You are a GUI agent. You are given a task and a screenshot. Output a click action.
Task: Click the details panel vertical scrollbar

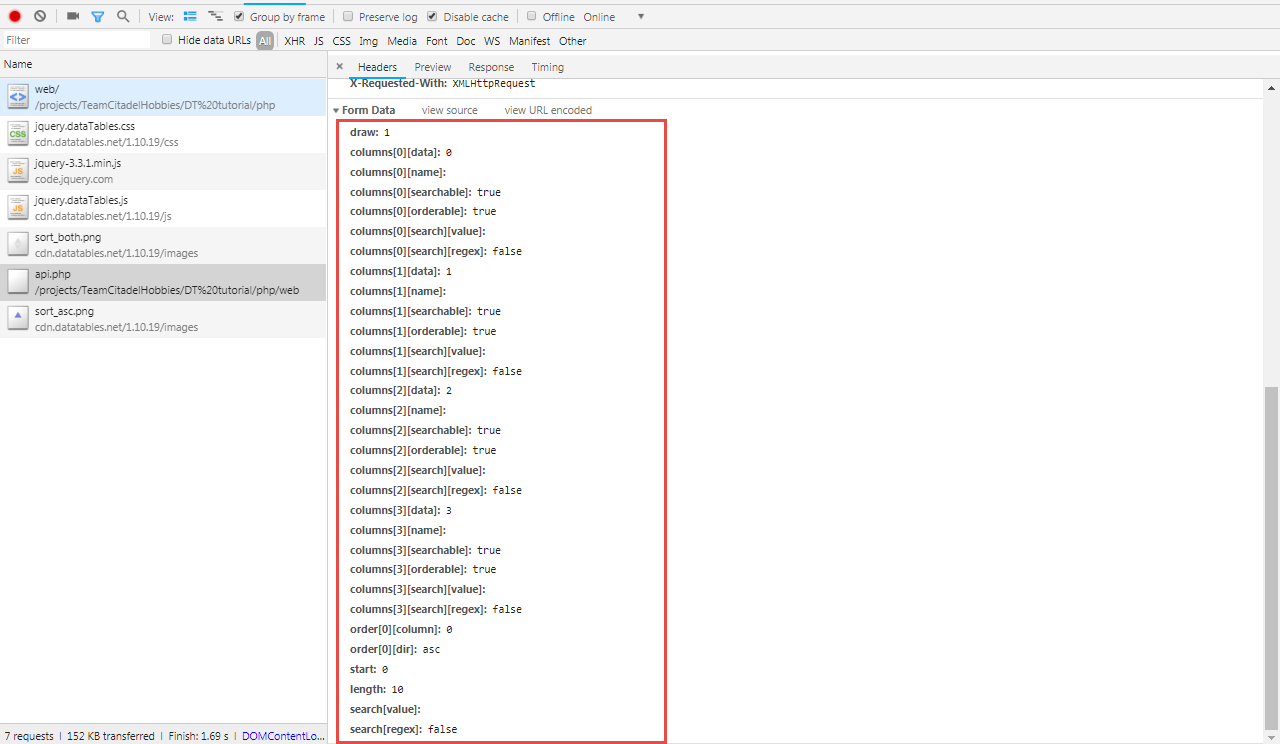pyautogui.click(x=1271, y=558)
